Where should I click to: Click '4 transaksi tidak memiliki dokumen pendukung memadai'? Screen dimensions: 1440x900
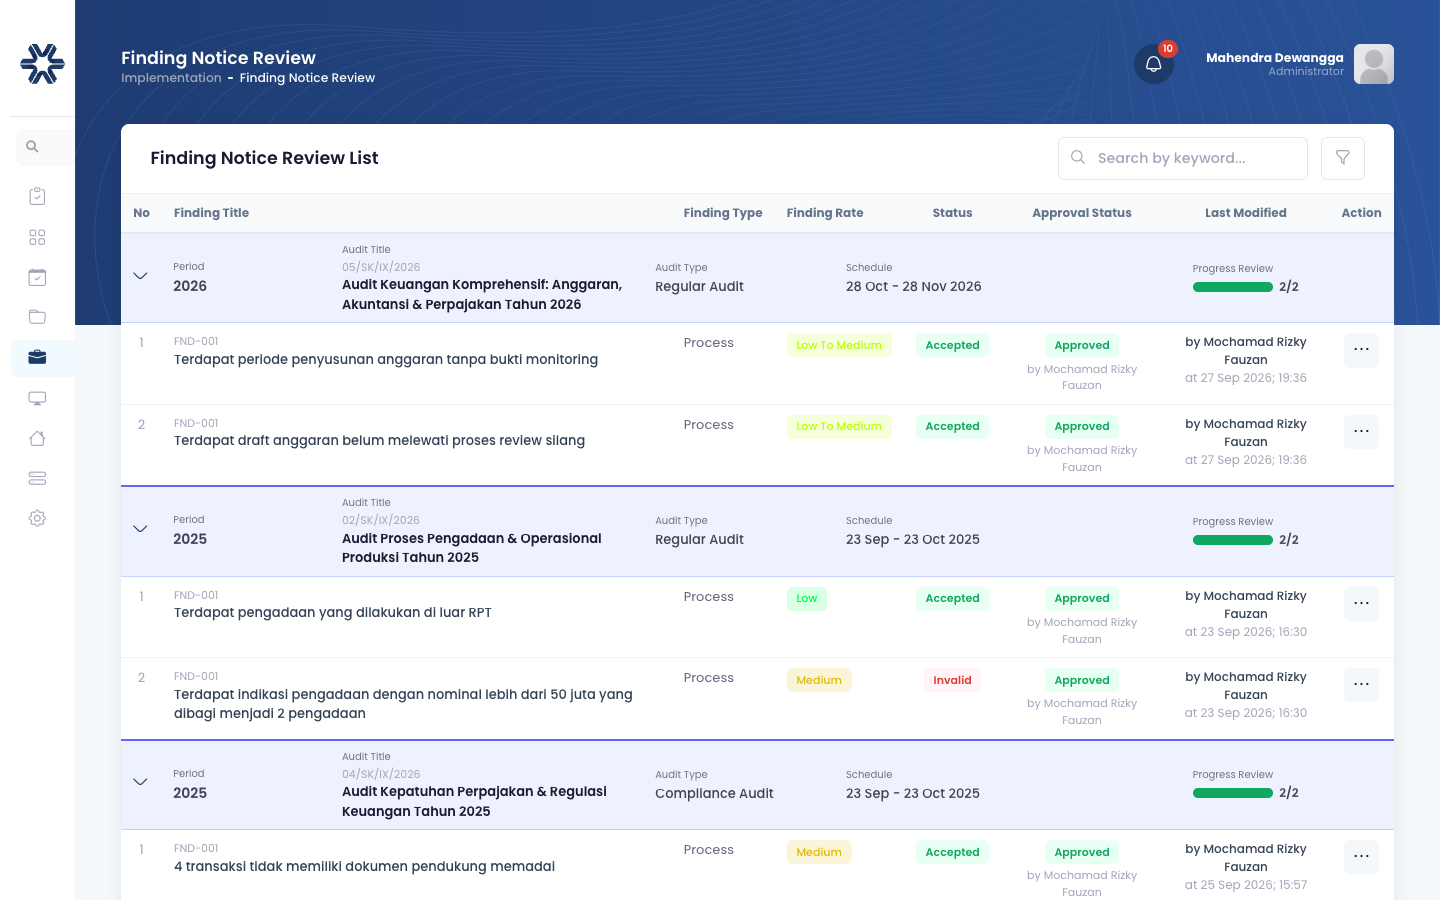[364, 867]
